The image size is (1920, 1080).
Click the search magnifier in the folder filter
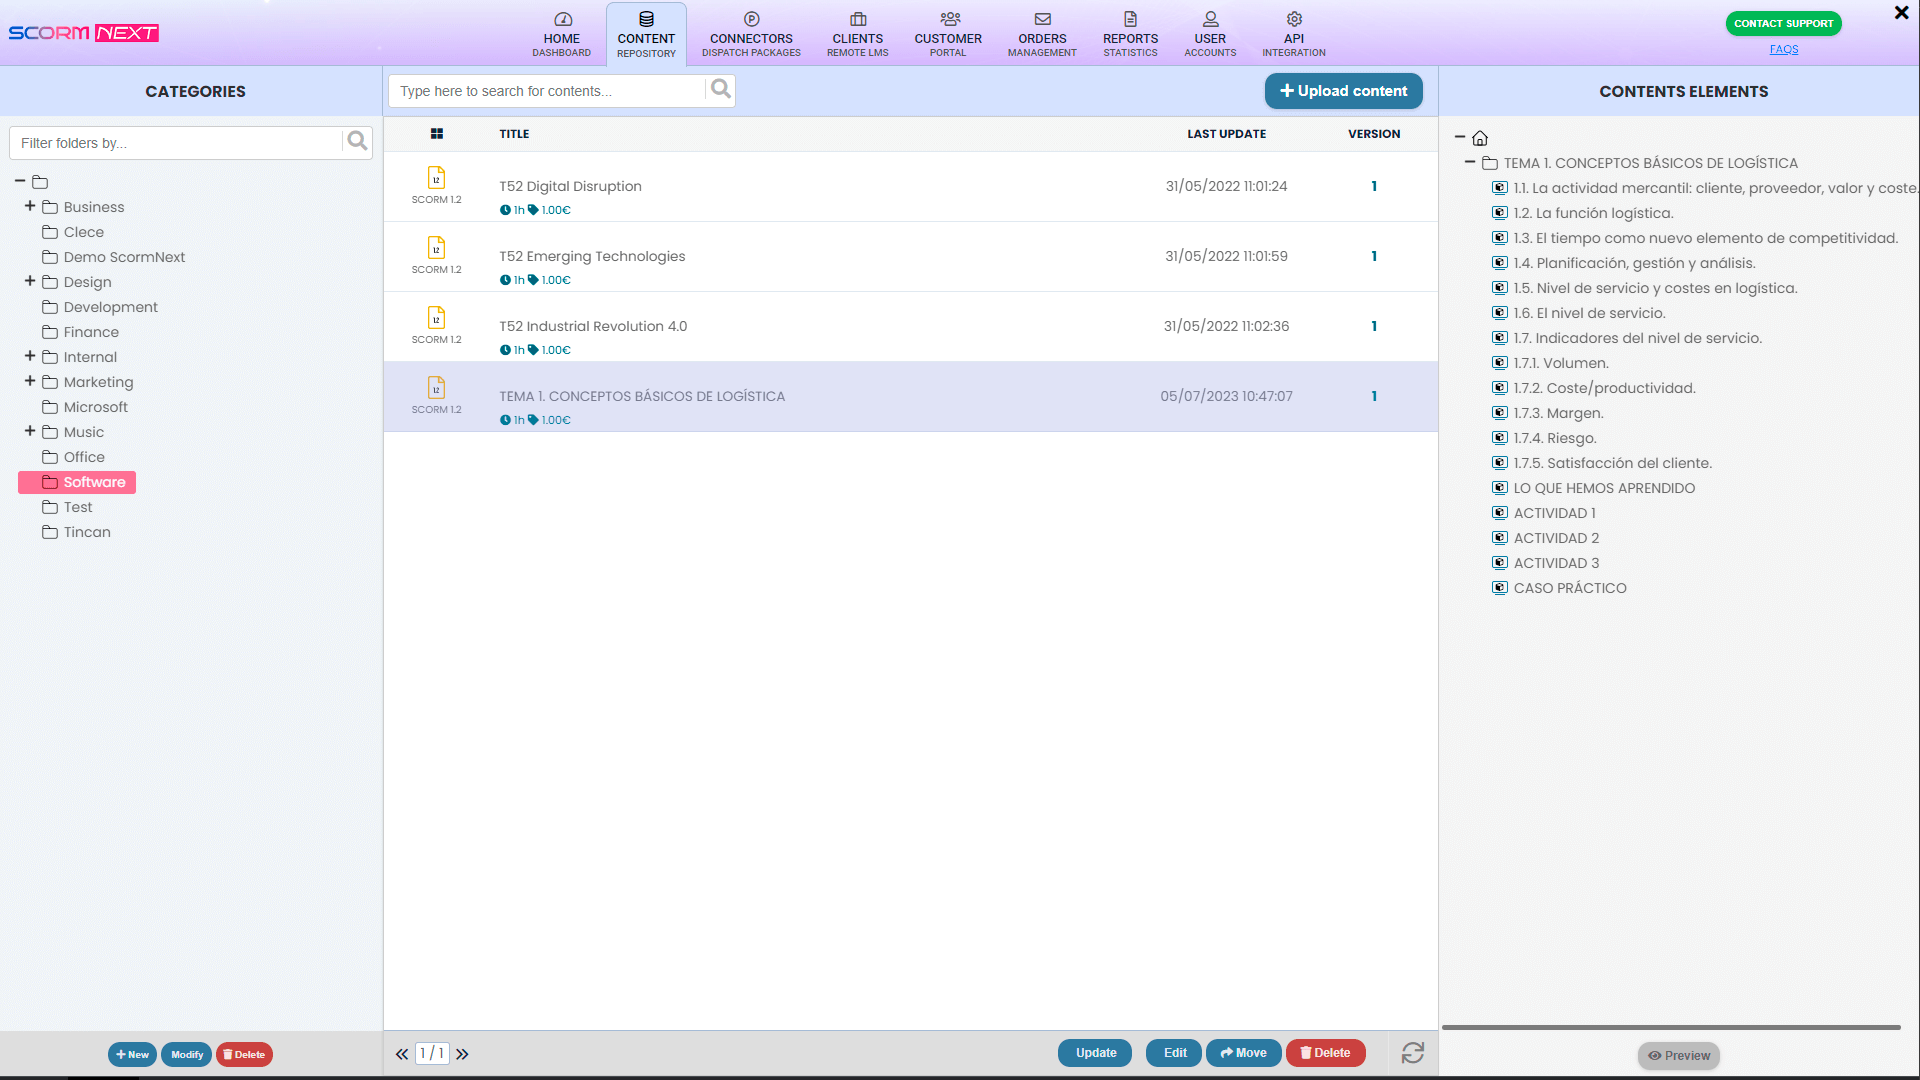pyautogui.click(x=356, y=141)
